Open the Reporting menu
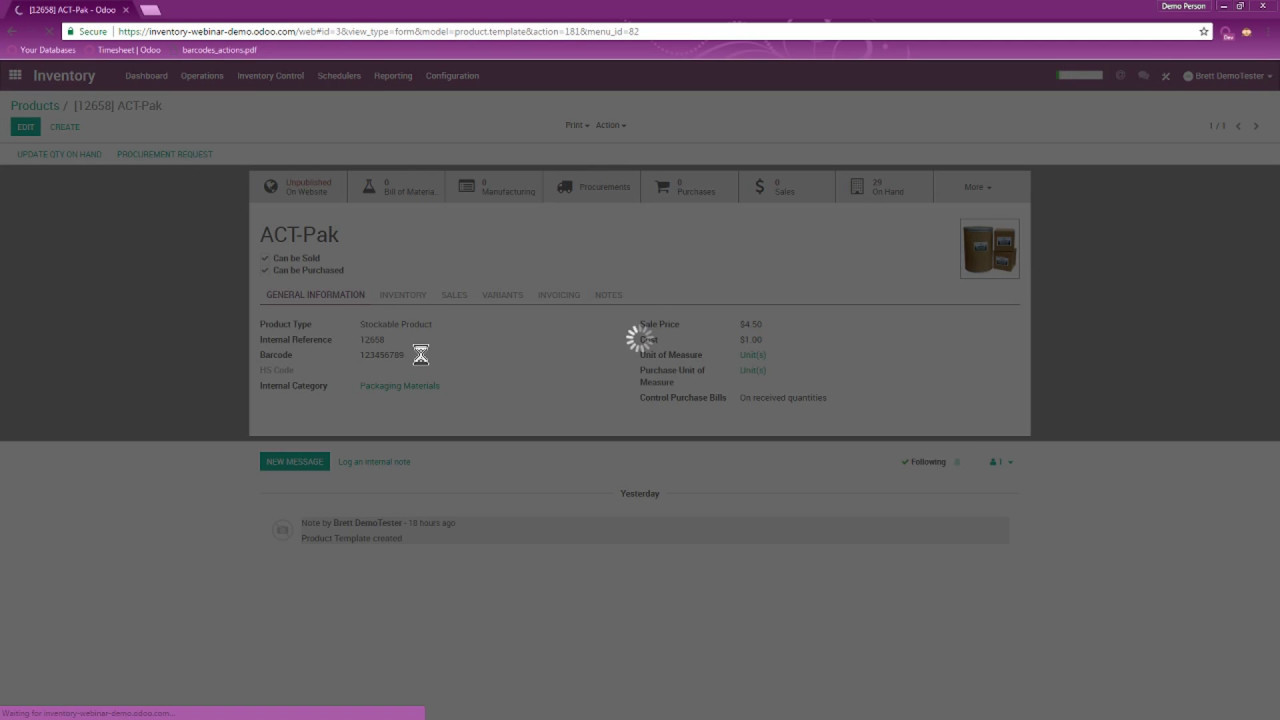Viewport: 1280px width, 720px height. point(393,76)
